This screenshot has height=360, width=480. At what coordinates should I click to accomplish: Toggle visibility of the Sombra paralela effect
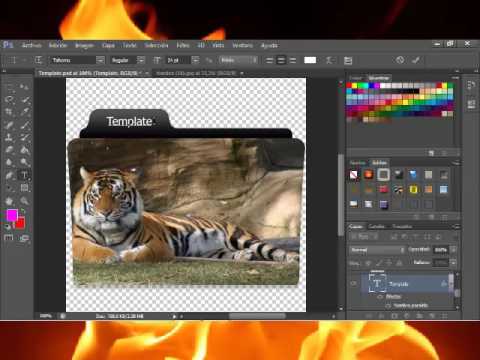(x=388, y=305)
